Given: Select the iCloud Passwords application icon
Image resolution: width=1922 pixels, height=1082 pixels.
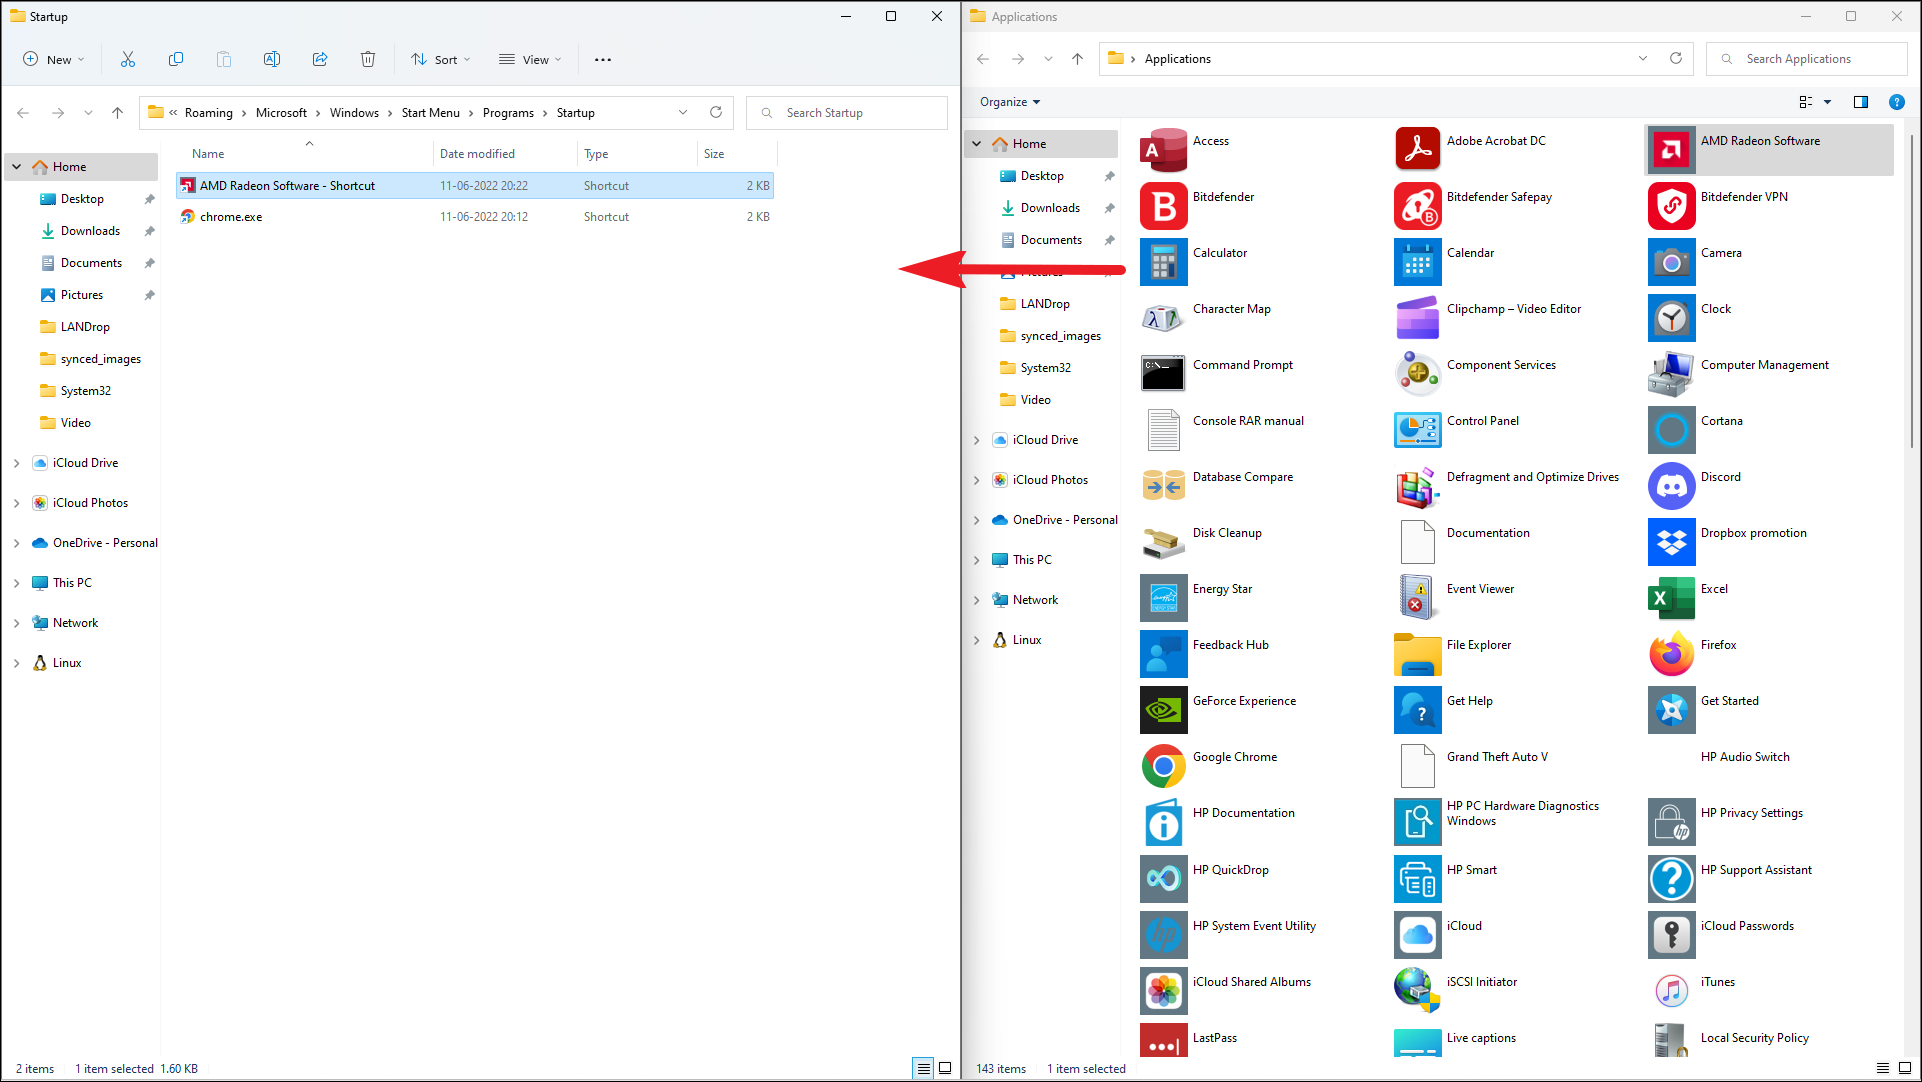Looking at the screenshot, I should (x=1671, y=935).
